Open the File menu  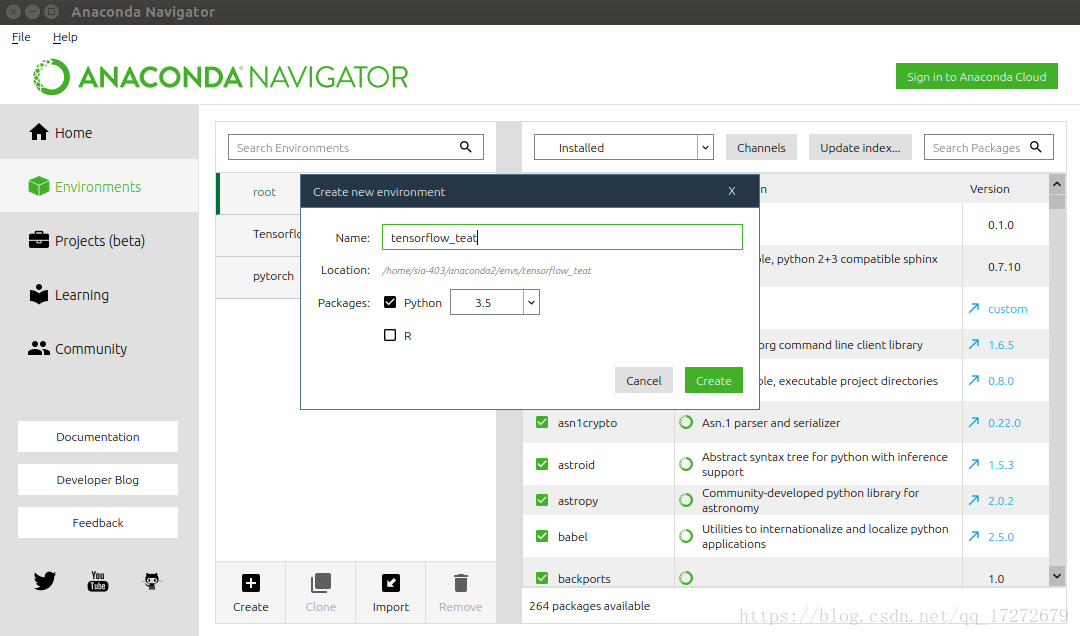(x=21, y=37)
